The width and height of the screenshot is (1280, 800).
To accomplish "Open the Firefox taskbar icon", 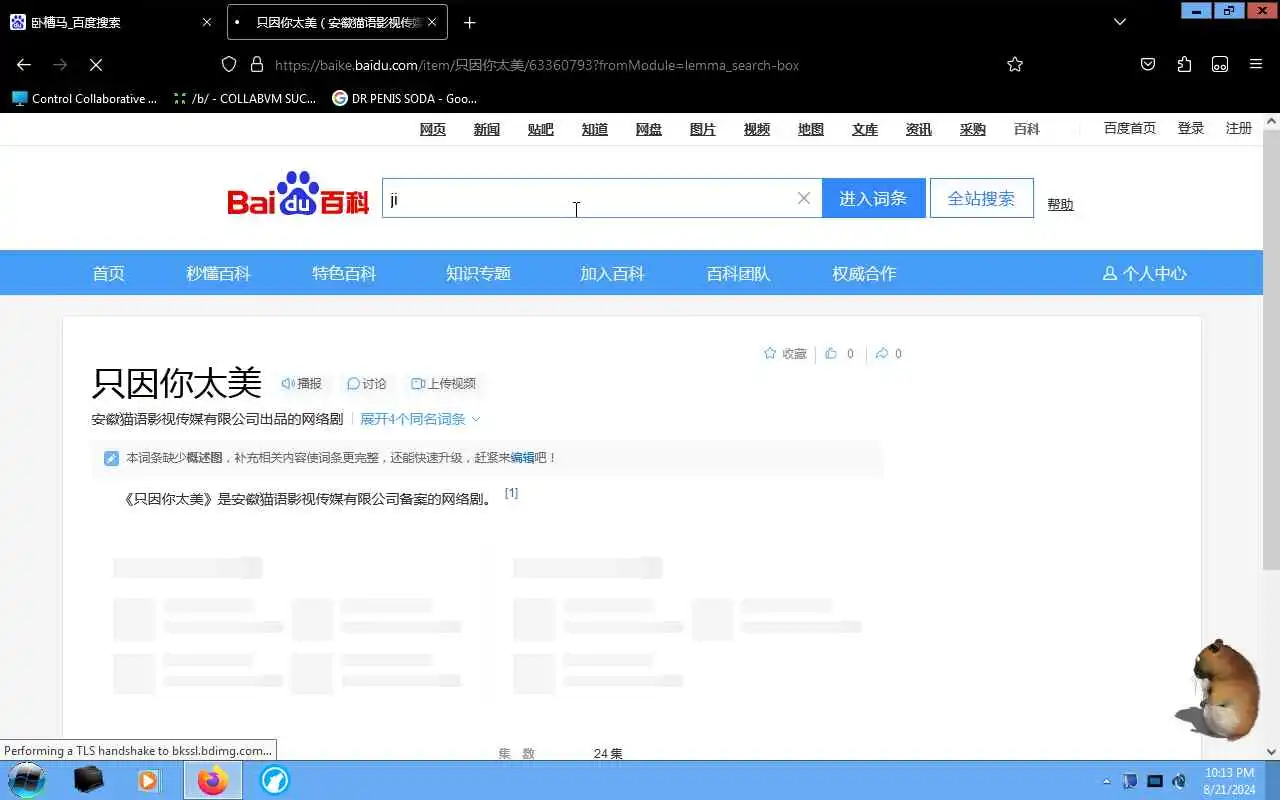I will tap(212, 780).
